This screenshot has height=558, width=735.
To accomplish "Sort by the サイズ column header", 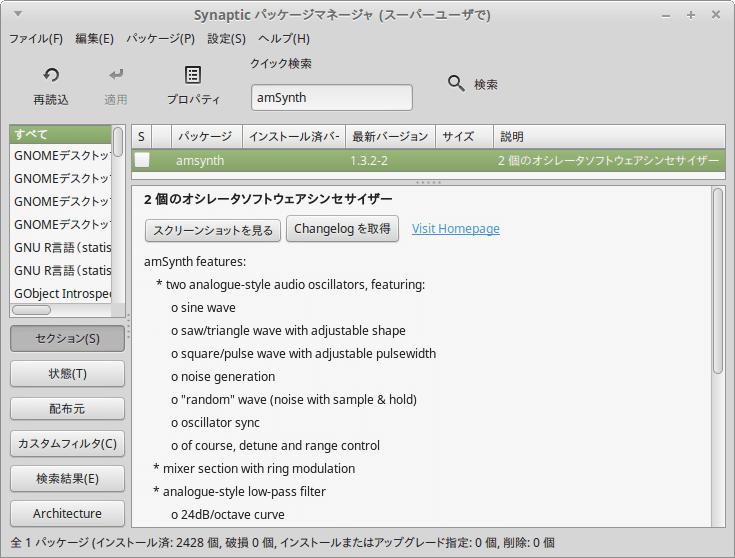I will click(465, 137).
